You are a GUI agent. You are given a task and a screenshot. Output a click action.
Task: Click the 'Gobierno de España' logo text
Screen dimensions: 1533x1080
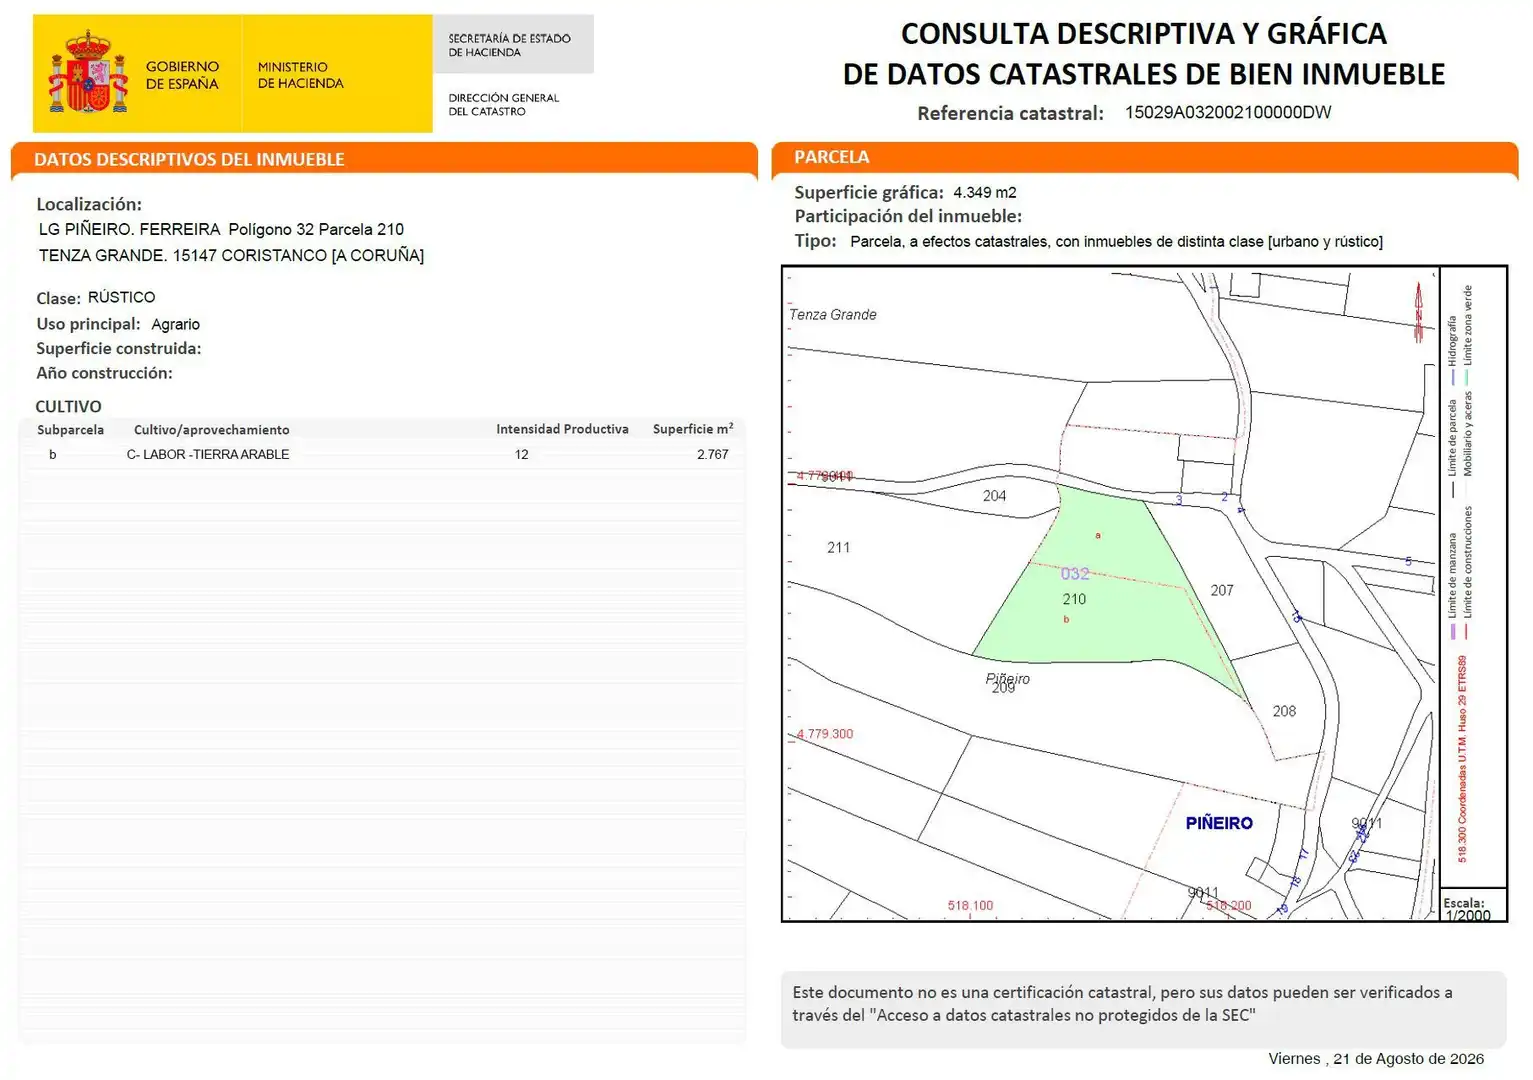click(x=182, y=75)
